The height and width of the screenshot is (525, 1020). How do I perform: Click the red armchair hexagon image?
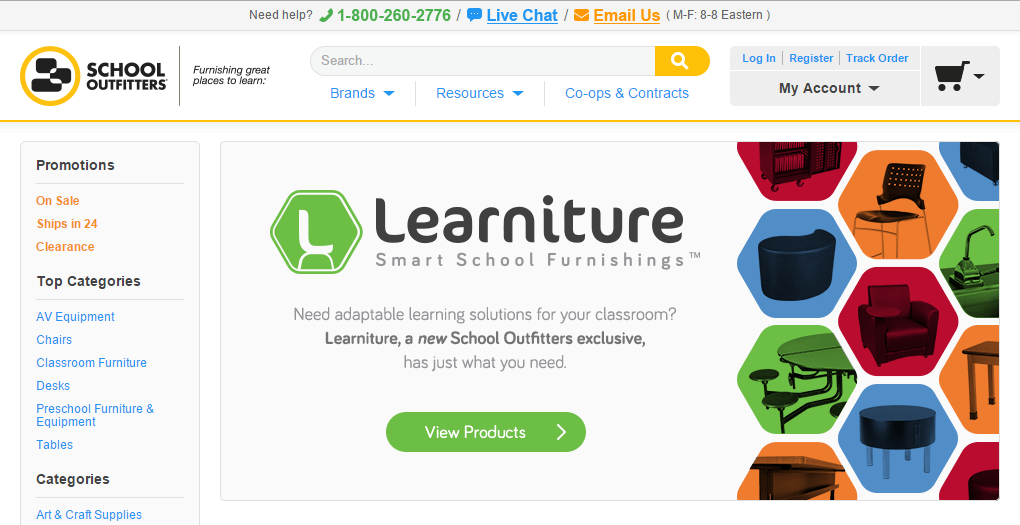click(x=898, y=321)
